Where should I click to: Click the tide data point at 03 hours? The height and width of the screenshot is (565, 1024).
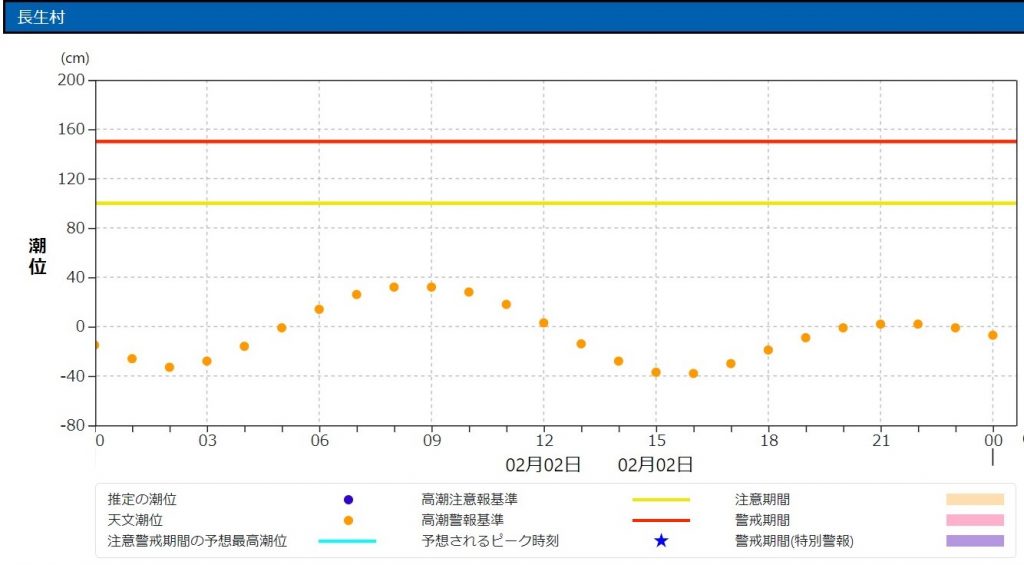[x=207, y=361]
